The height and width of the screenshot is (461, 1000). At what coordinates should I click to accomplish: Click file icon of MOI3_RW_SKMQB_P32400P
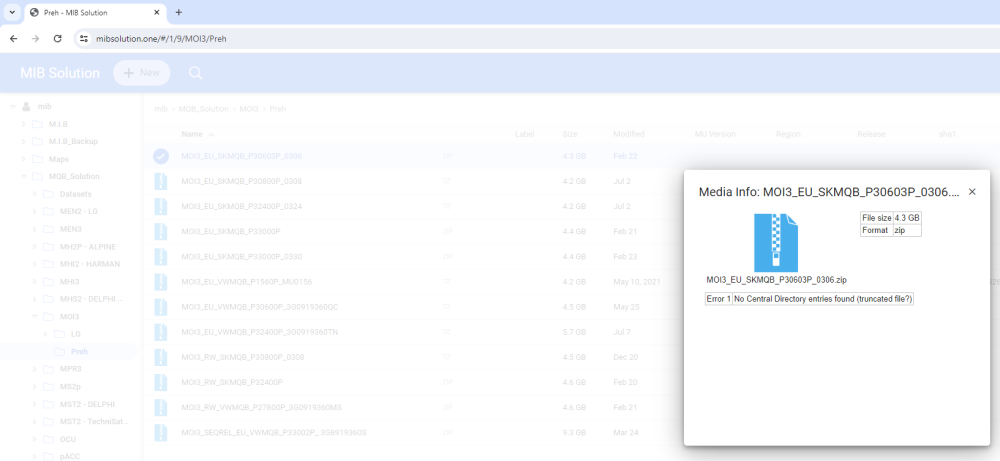[161, 383]
